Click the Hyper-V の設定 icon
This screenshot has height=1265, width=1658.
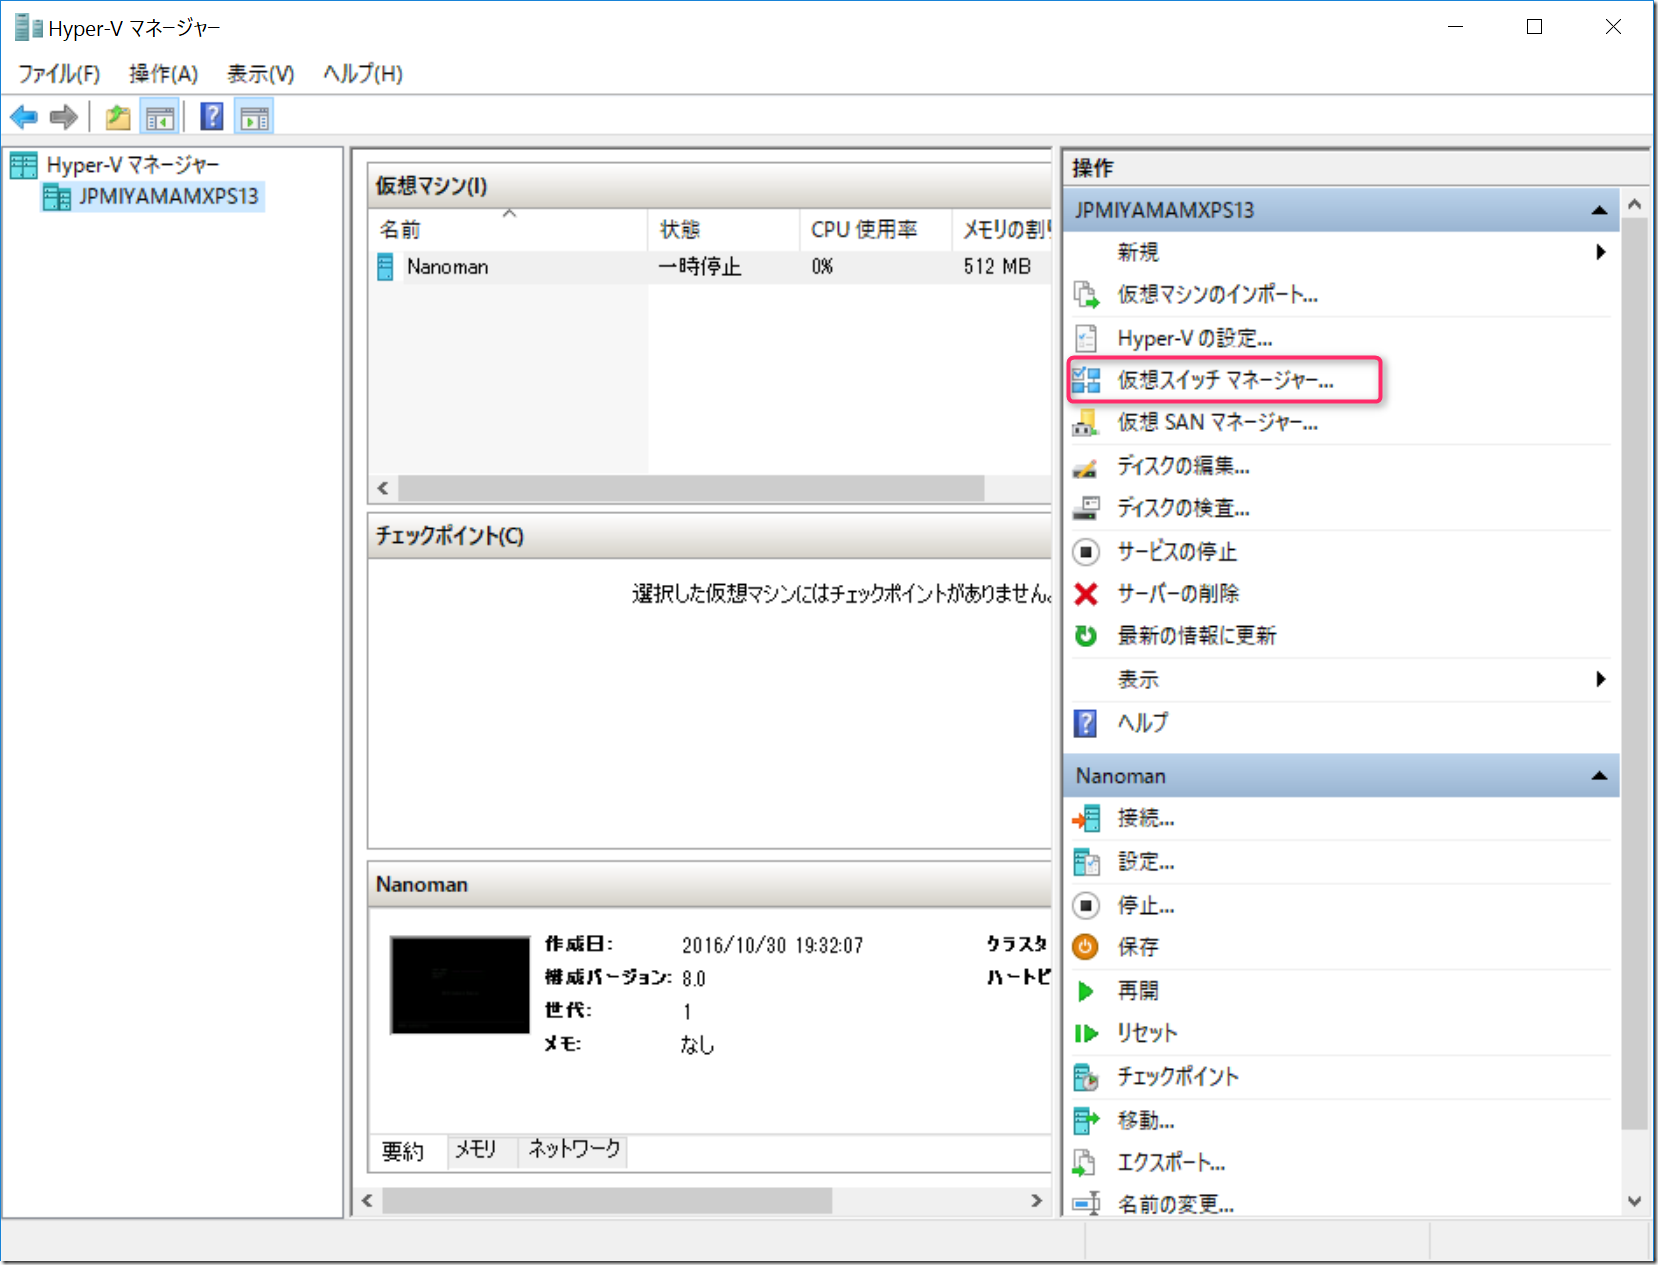pos(1086,338)
